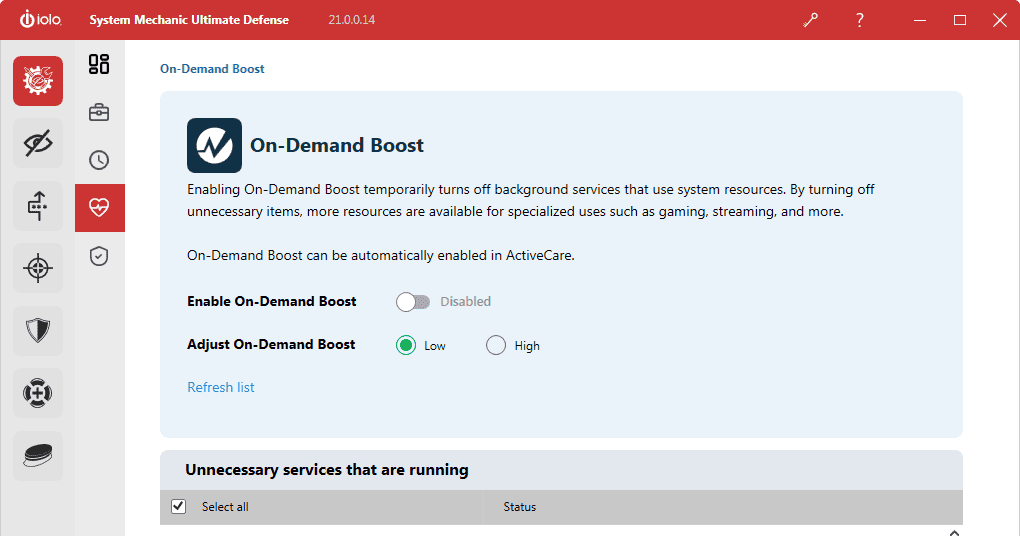Viewport: 1020px width, 536px height.
Task: Click the Refresh list link
Action: coord(221,387)
